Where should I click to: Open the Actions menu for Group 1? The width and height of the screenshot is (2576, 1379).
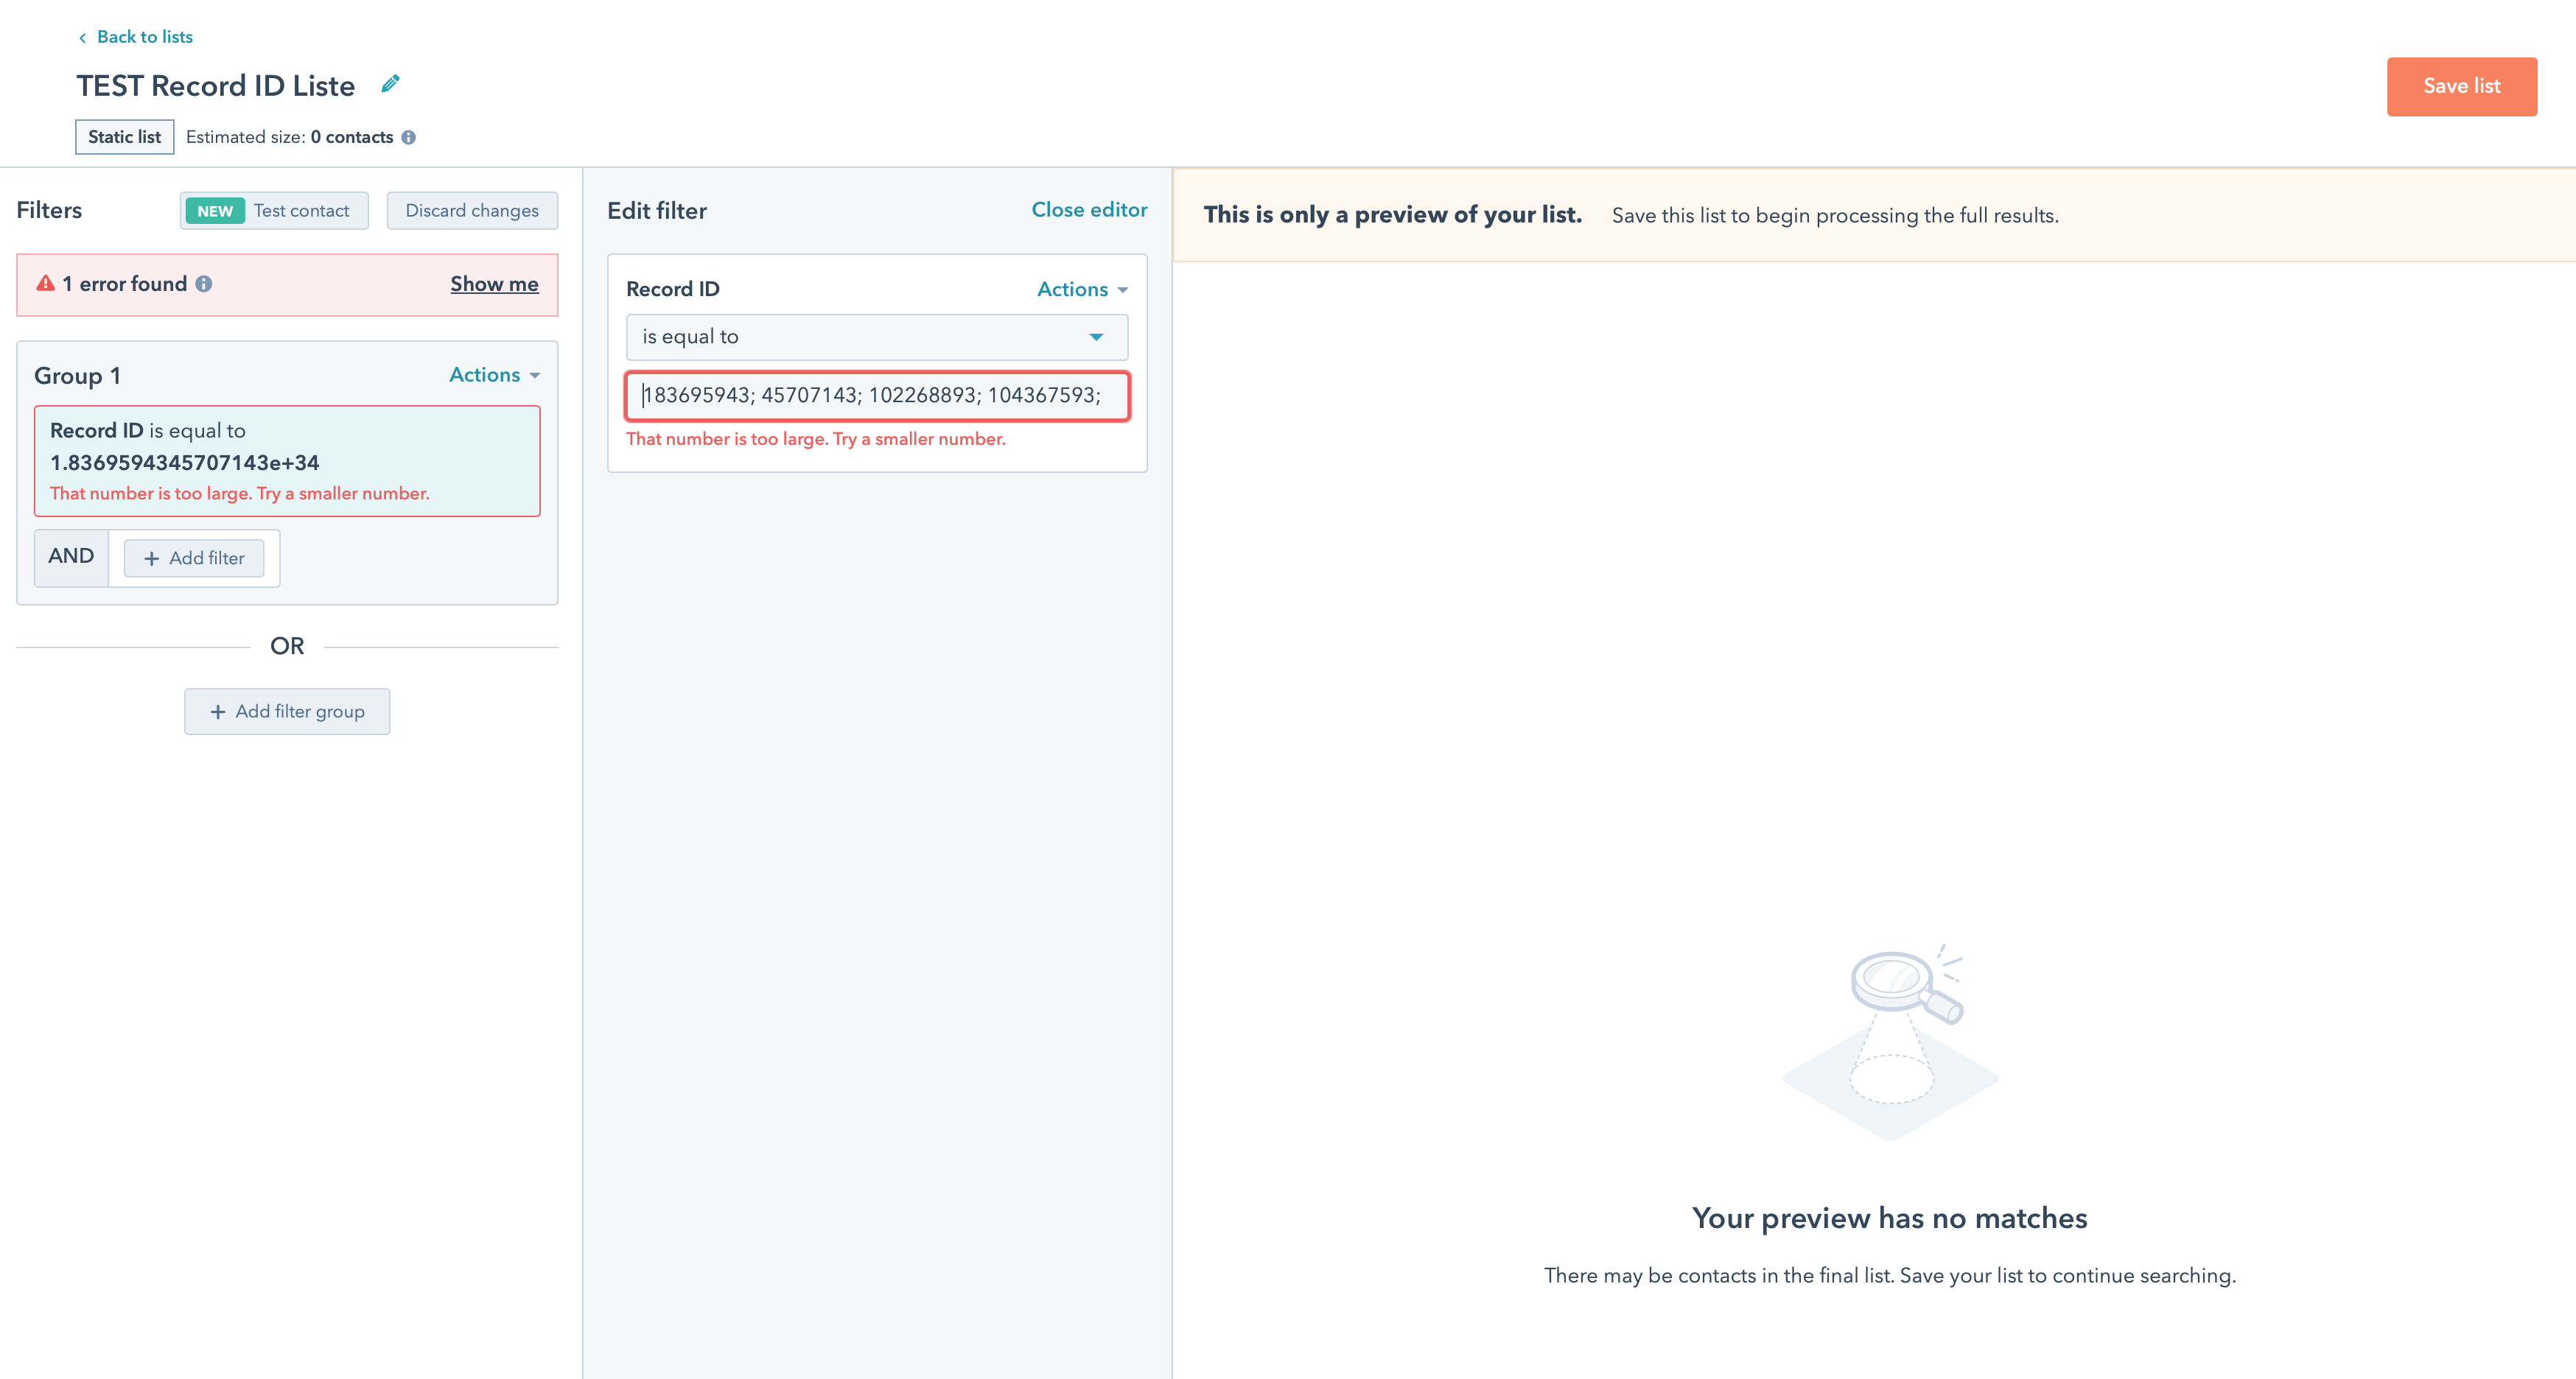point(493,374)
